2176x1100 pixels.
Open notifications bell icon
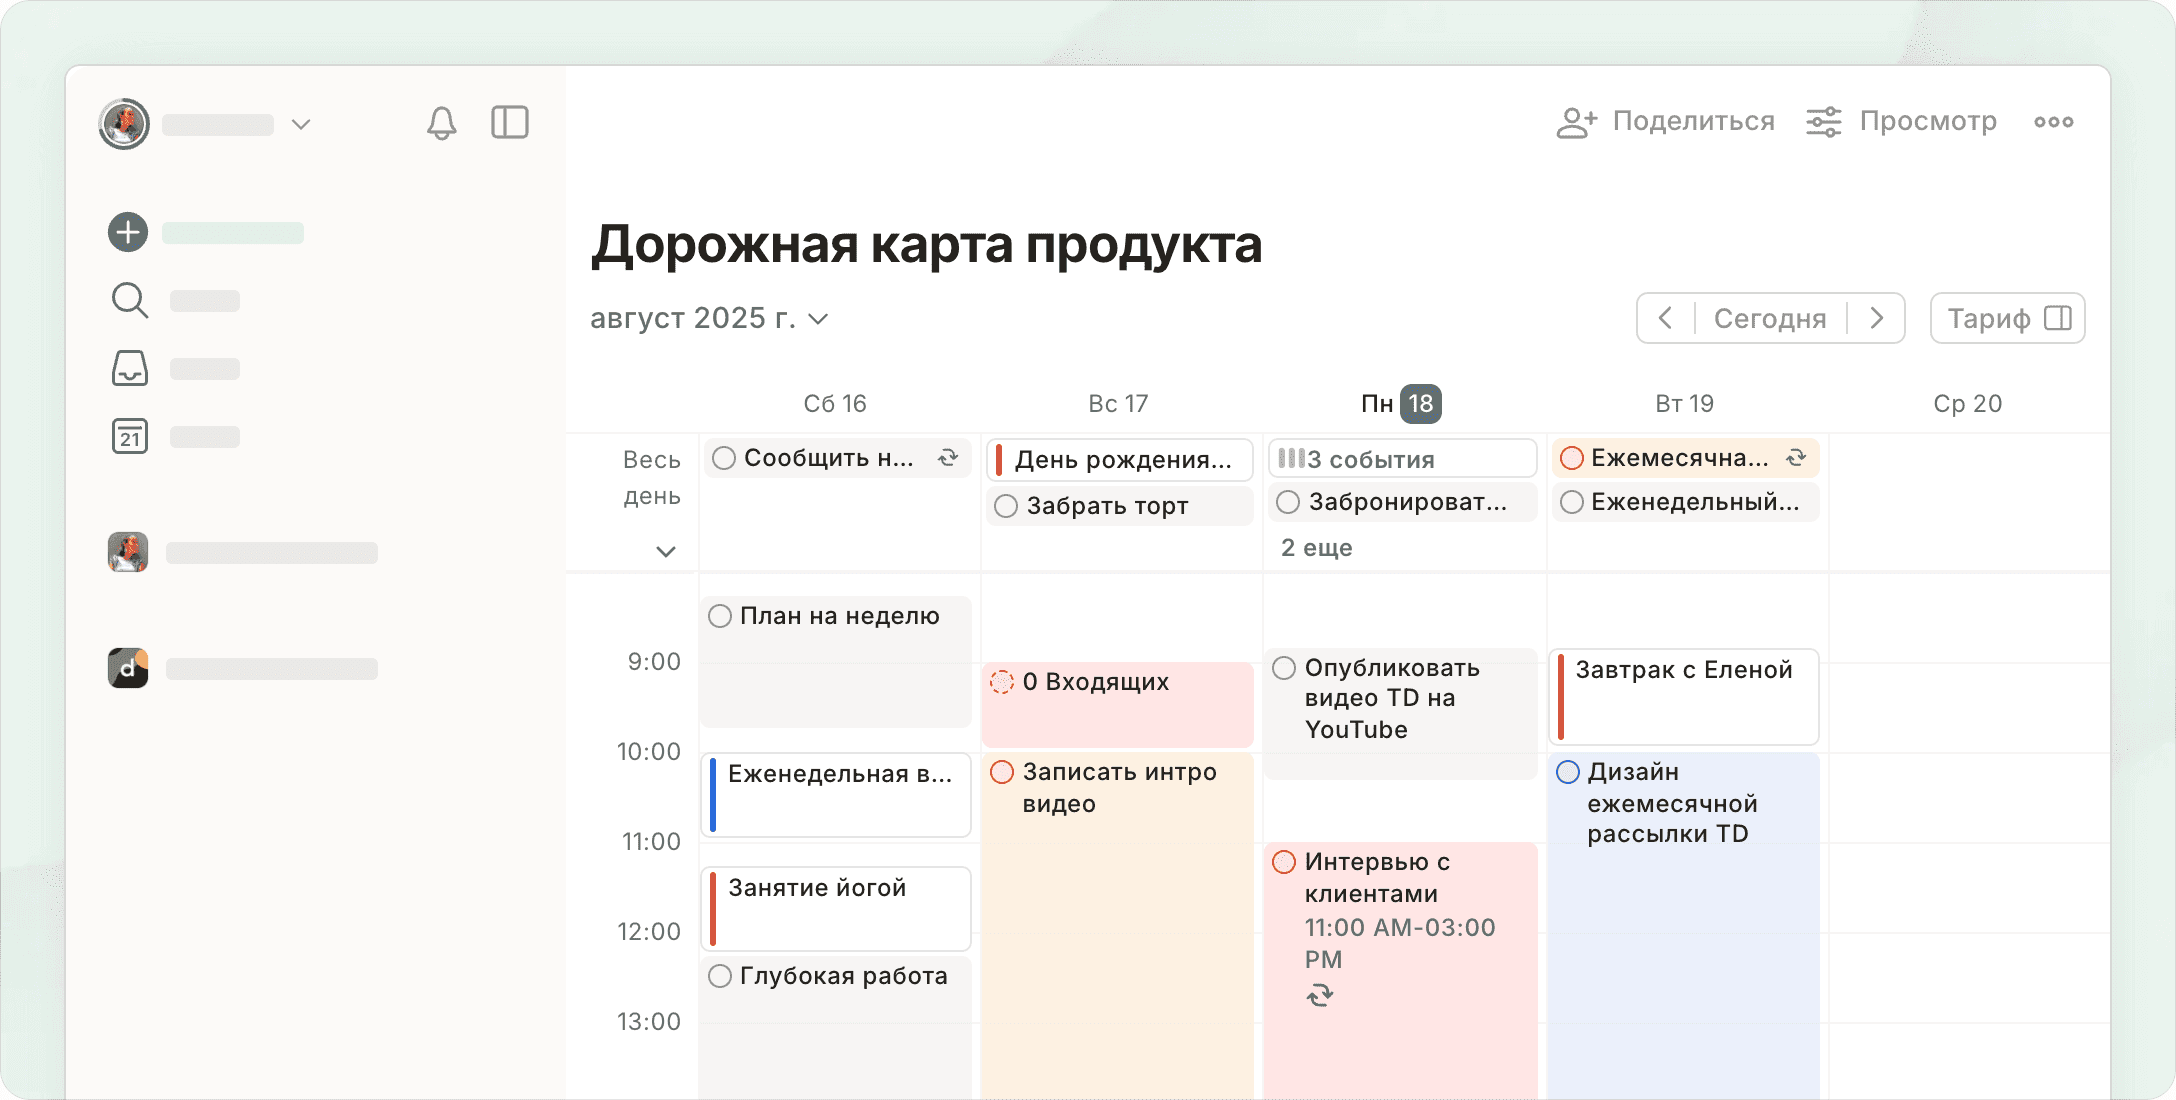tap(441, 123)
